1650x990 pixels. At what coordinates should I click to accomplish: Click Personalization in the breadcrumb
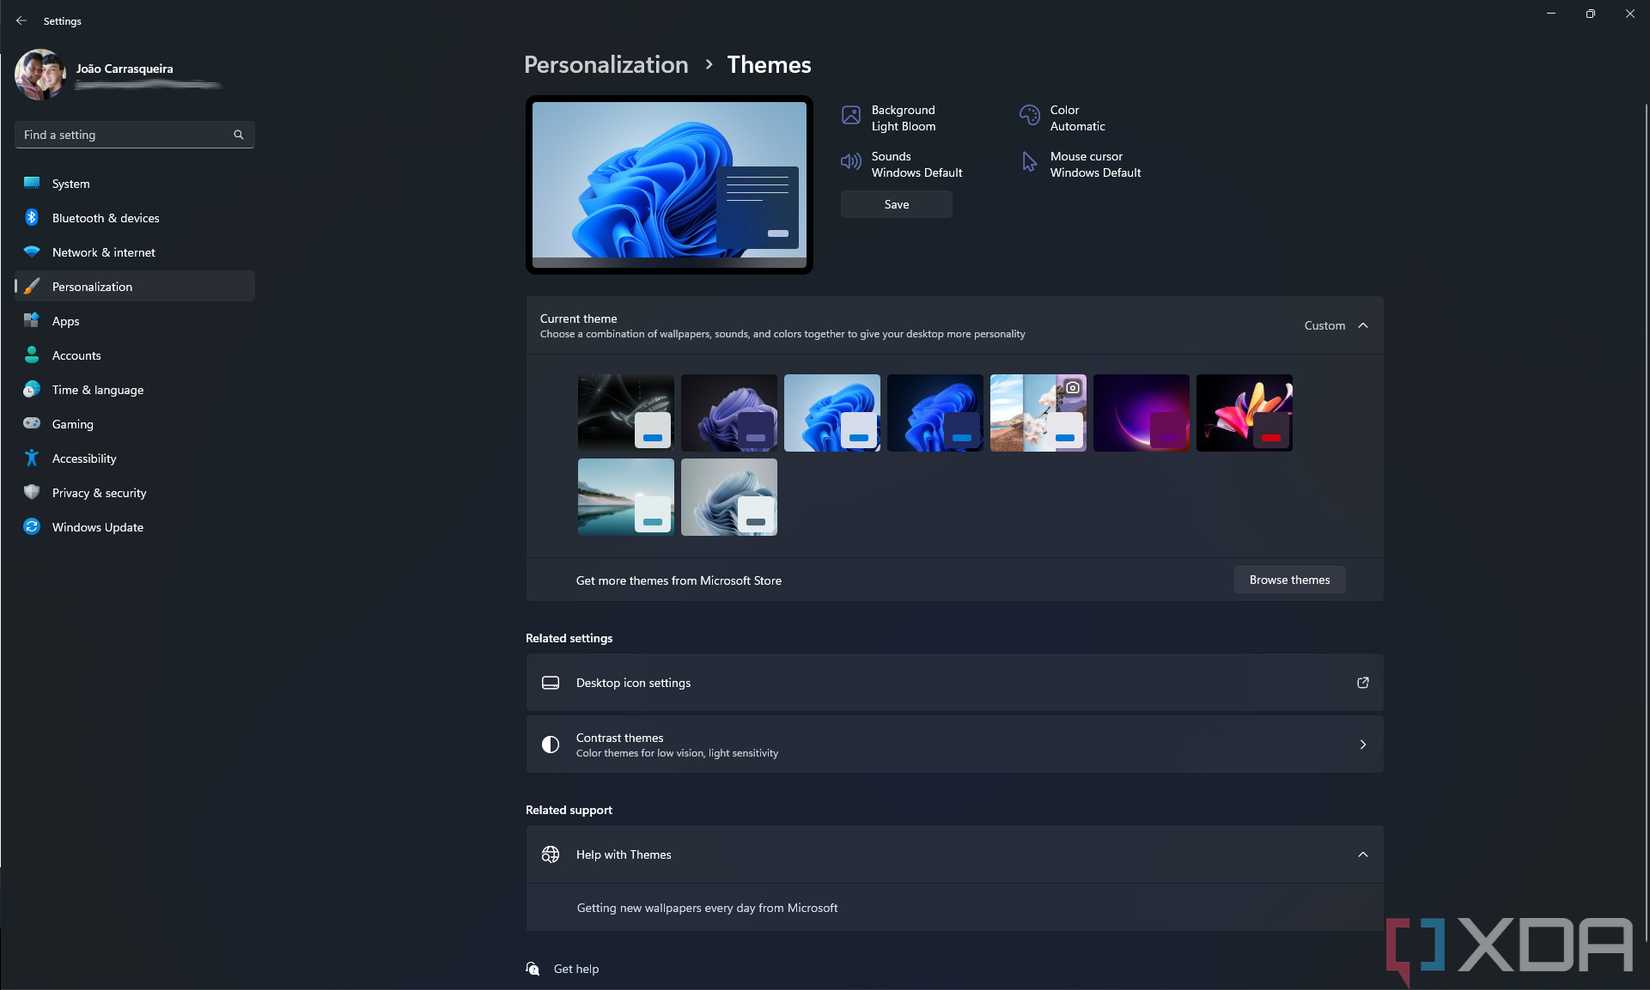tap(605, 64)
